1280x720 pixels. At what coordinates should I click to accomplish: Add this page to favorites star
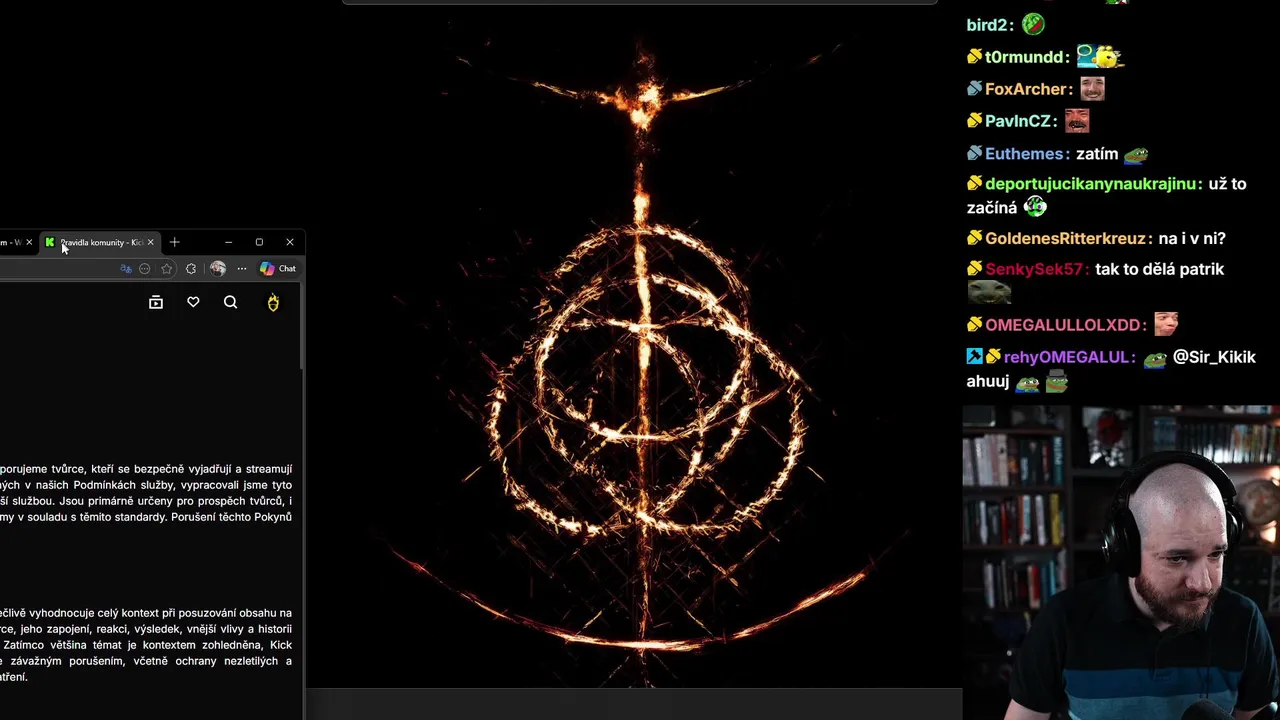click(166, 268)
